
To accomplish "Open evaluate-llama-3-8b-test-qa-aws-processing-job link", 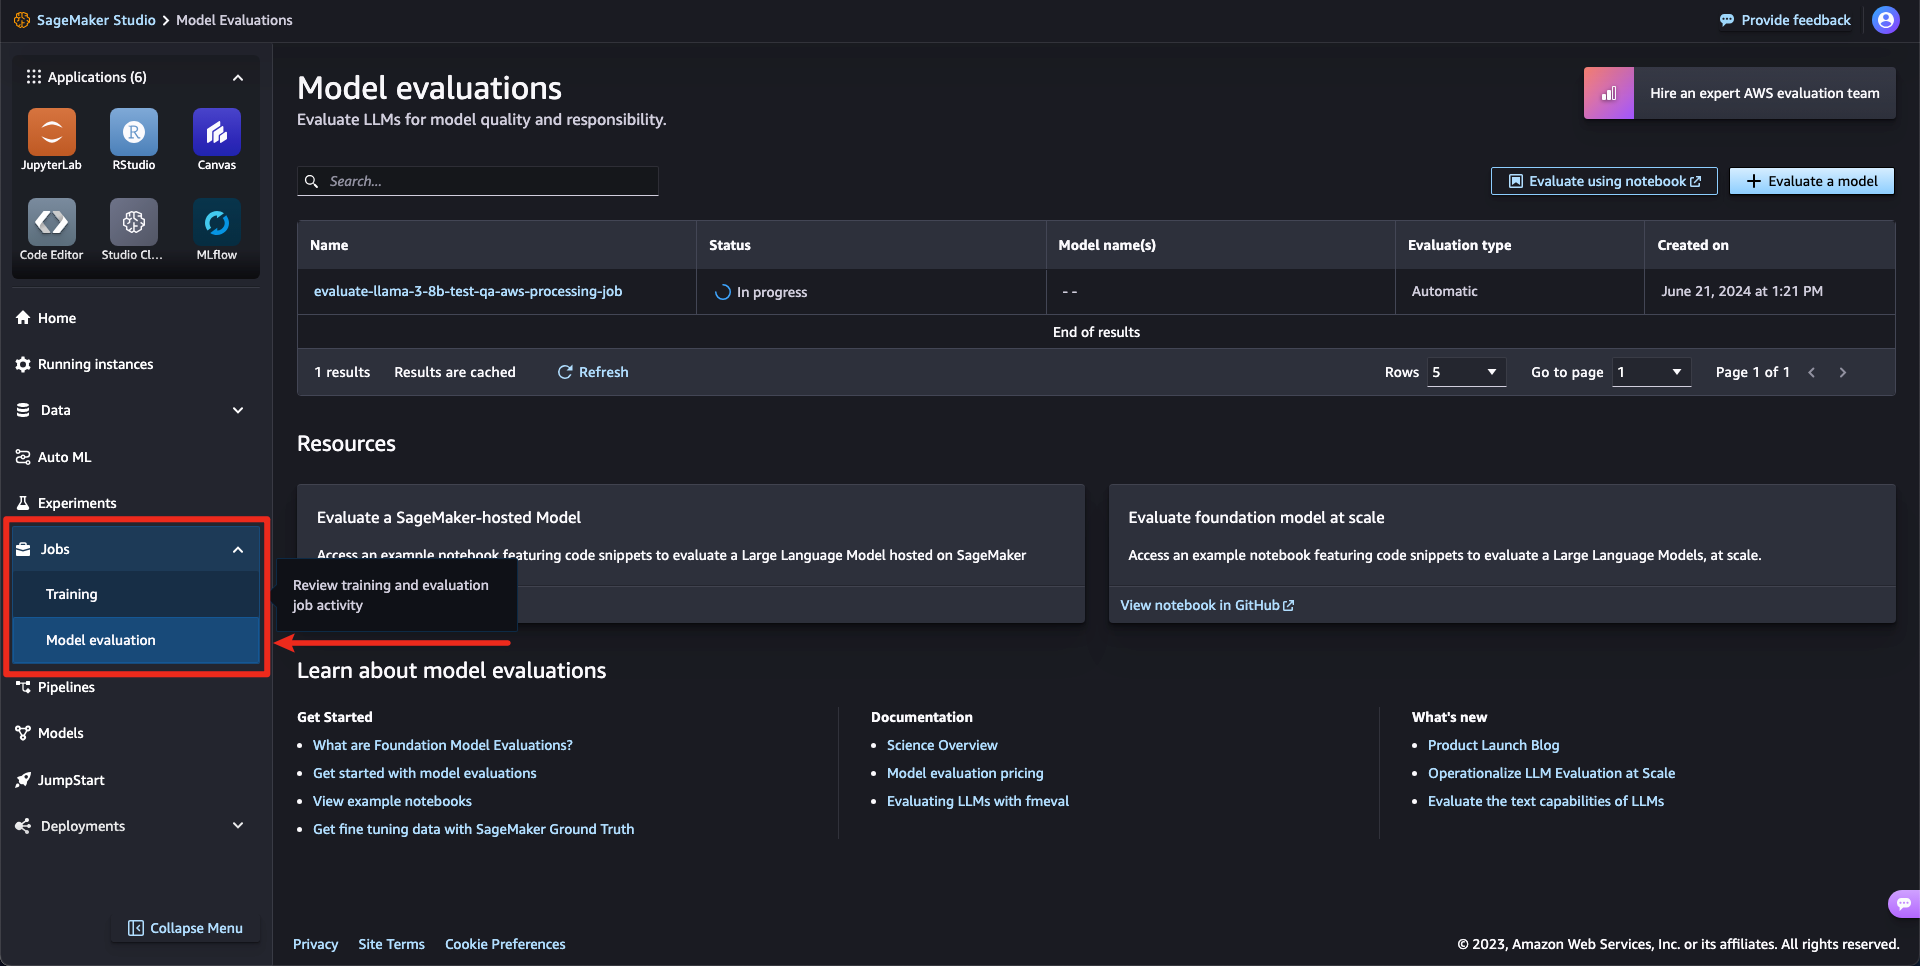I will [468, 291].
